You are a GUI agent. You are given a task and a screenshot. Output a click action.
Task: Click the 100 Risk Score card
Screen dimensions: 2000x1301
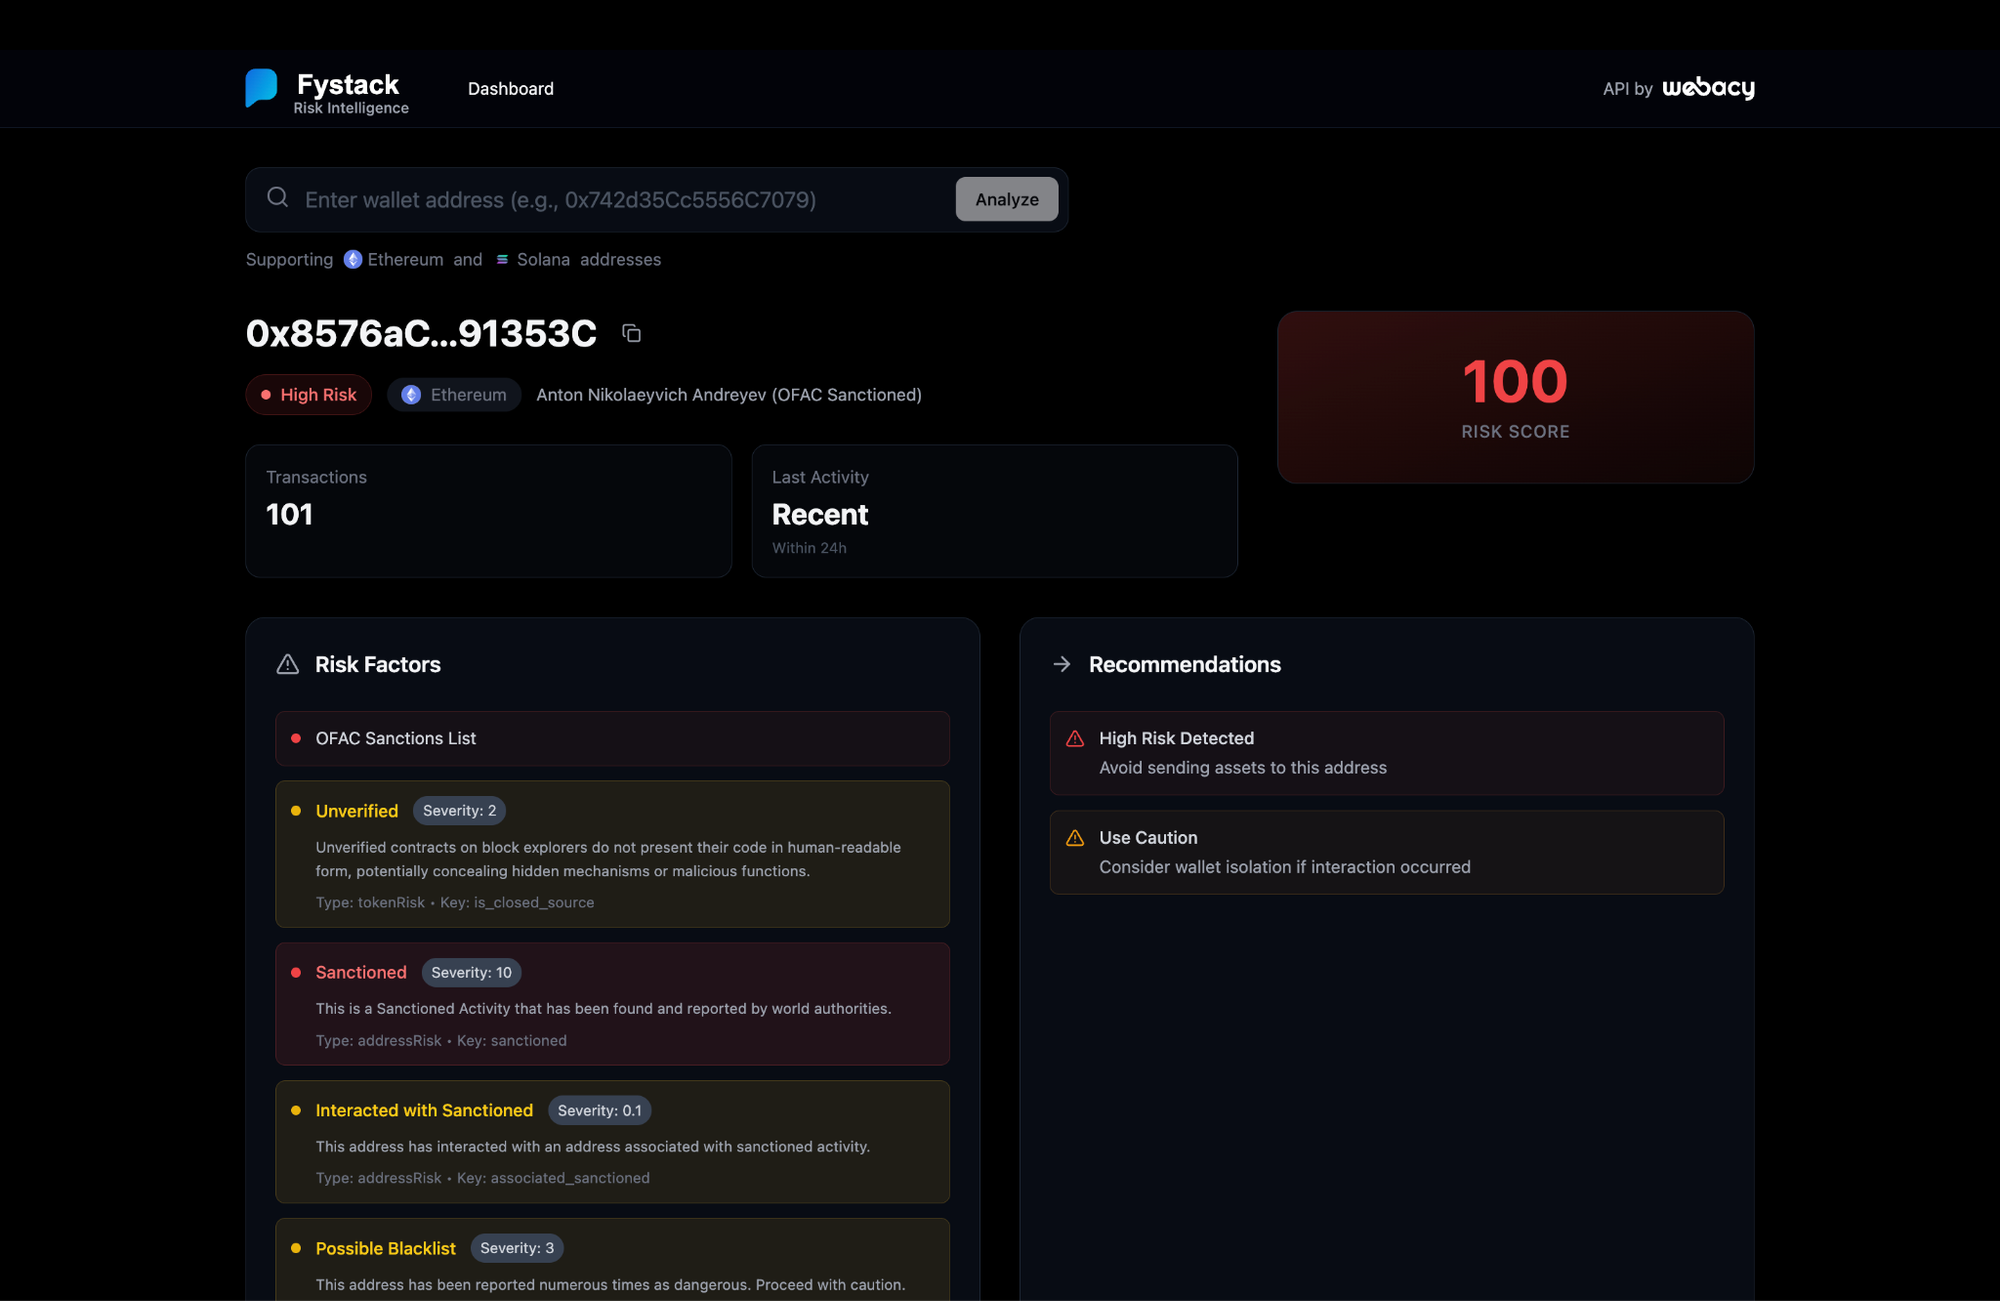coord(1515,397)
